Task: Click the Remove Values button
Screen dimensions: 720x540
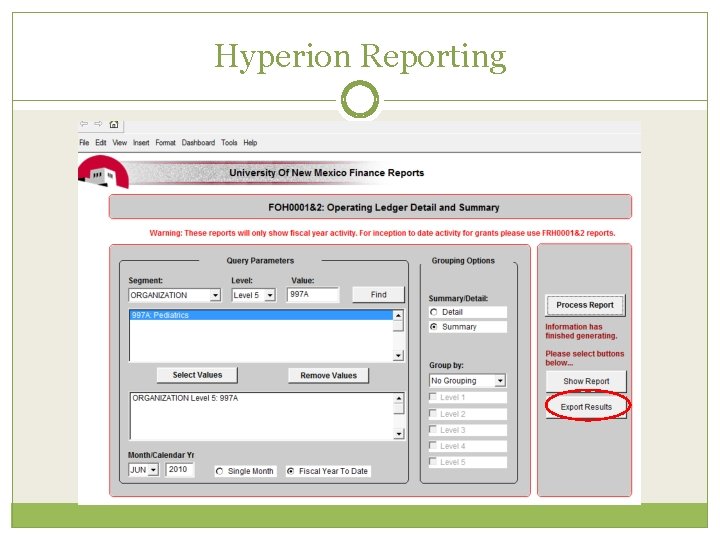Action: point(328,376)
